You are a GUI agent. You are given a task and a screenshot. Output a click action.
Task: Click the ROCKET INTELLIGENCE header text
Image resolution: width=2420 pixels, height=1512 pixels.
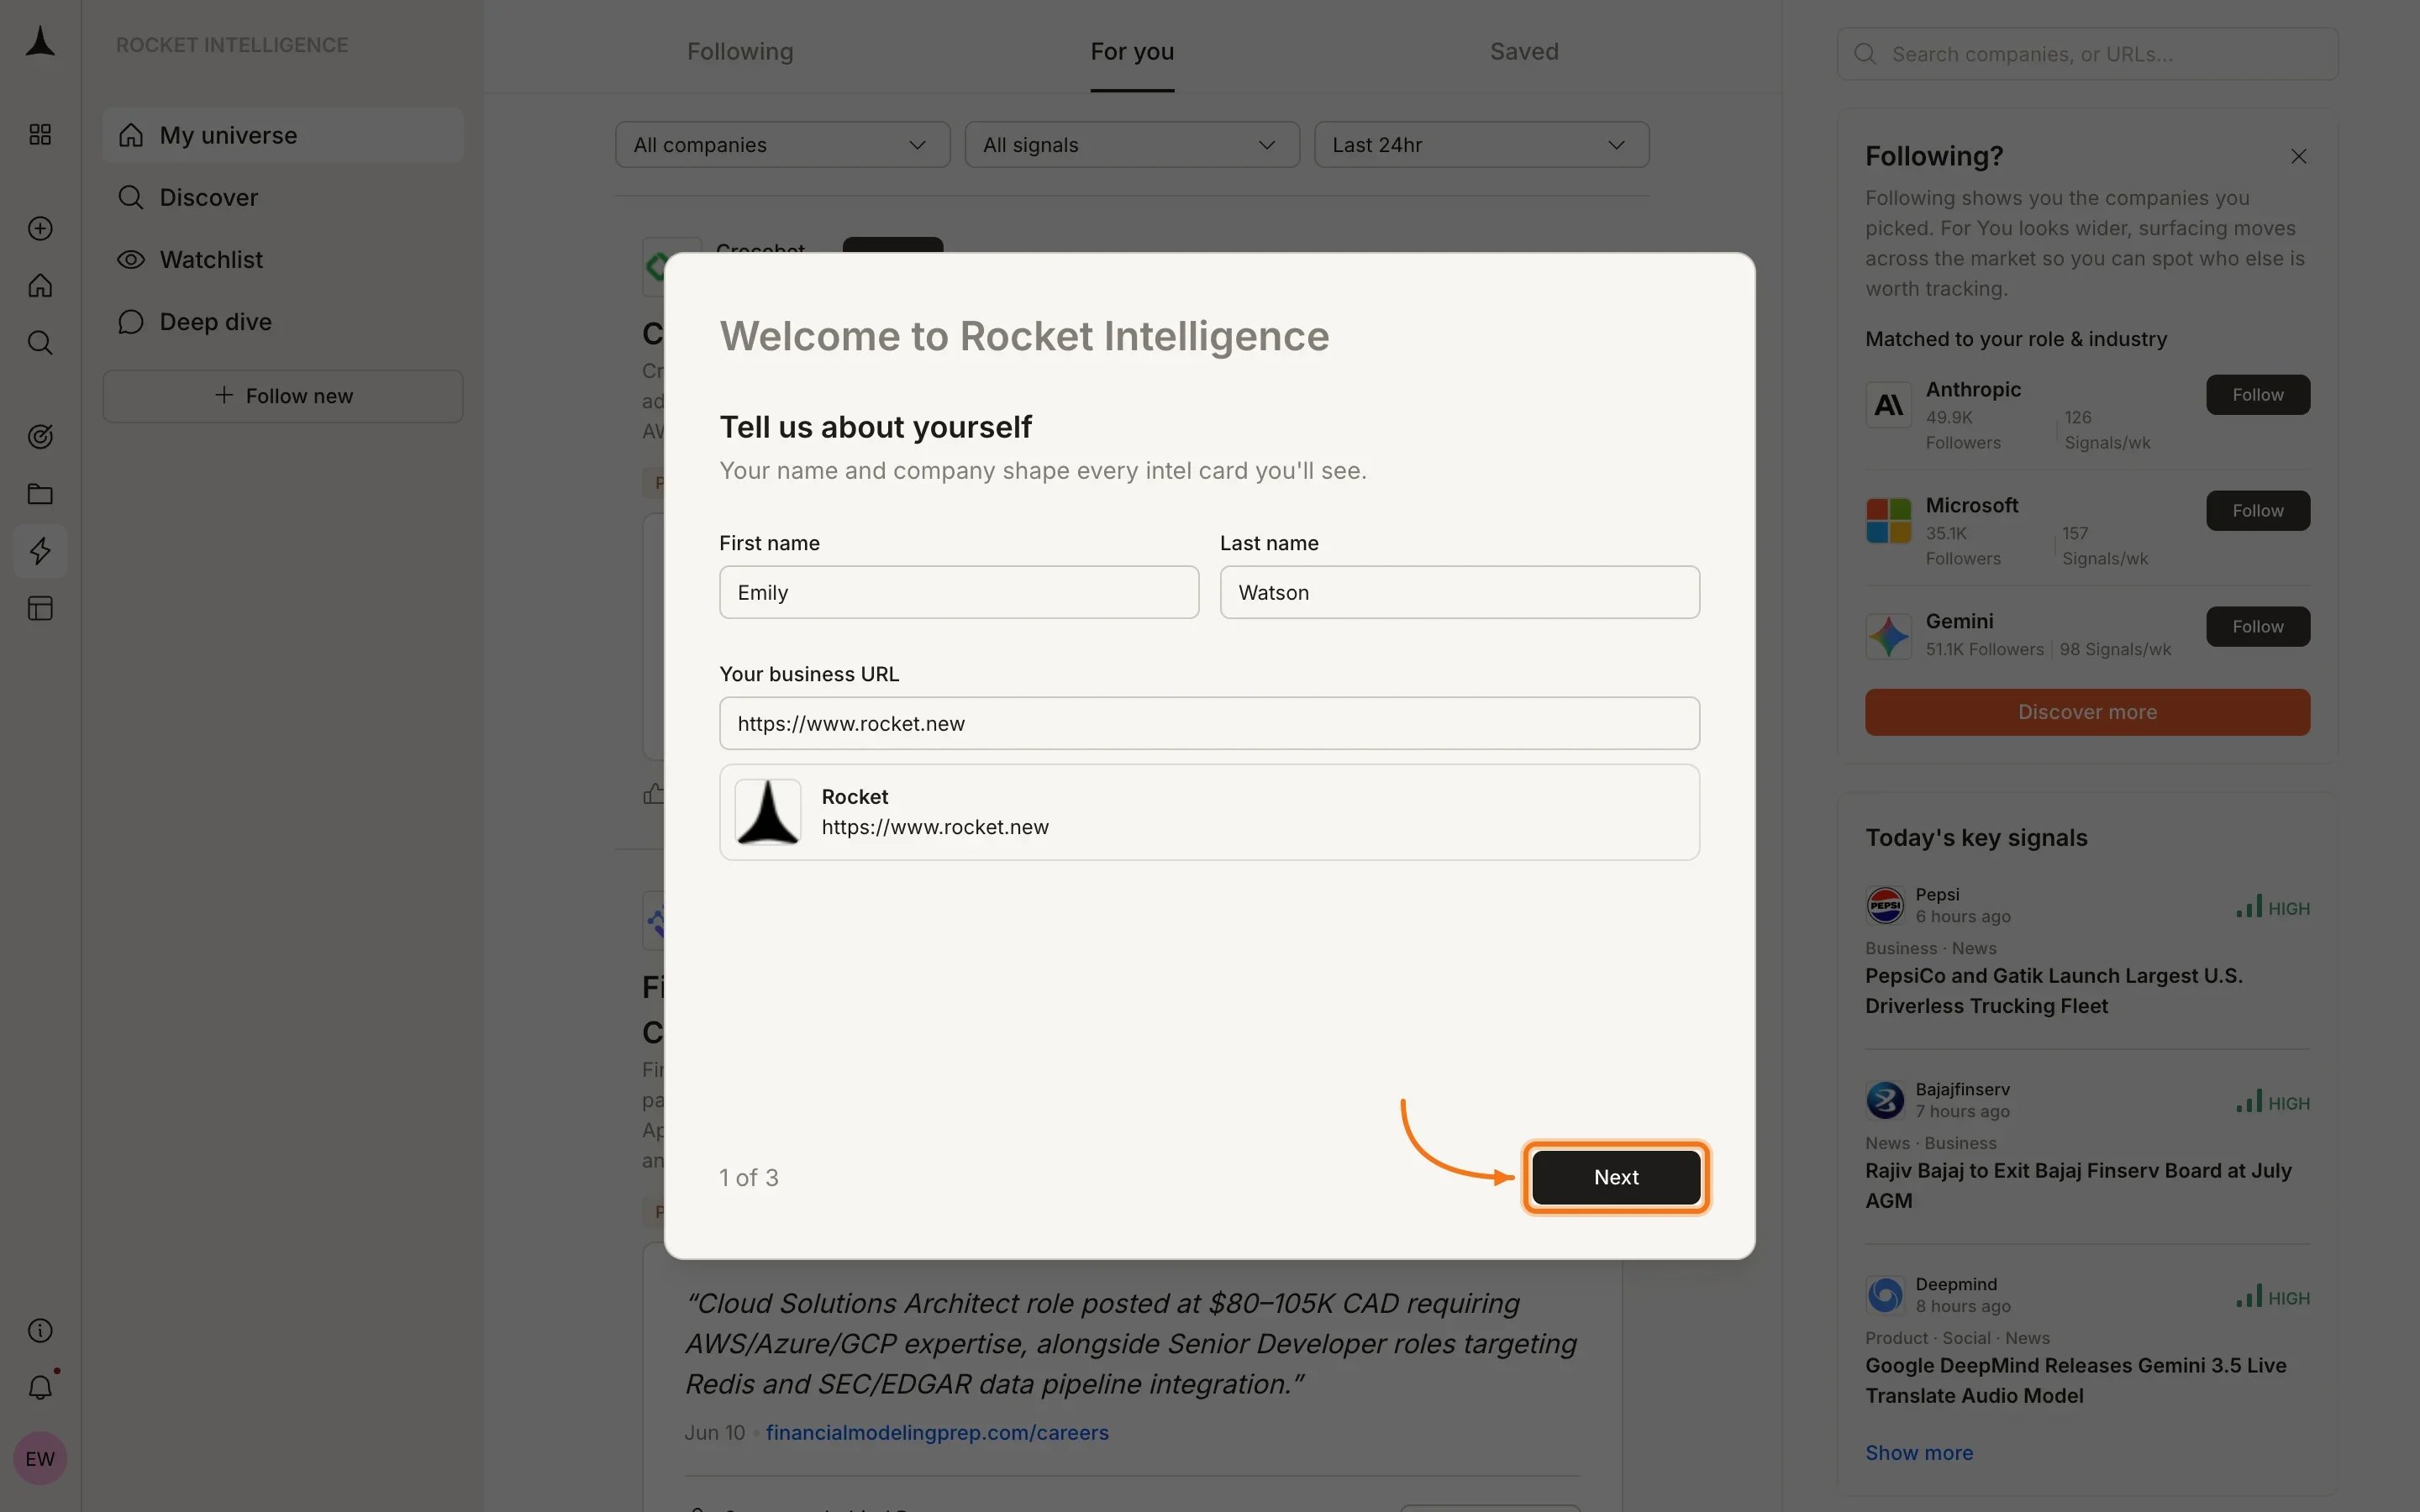(x=232, y=45)
